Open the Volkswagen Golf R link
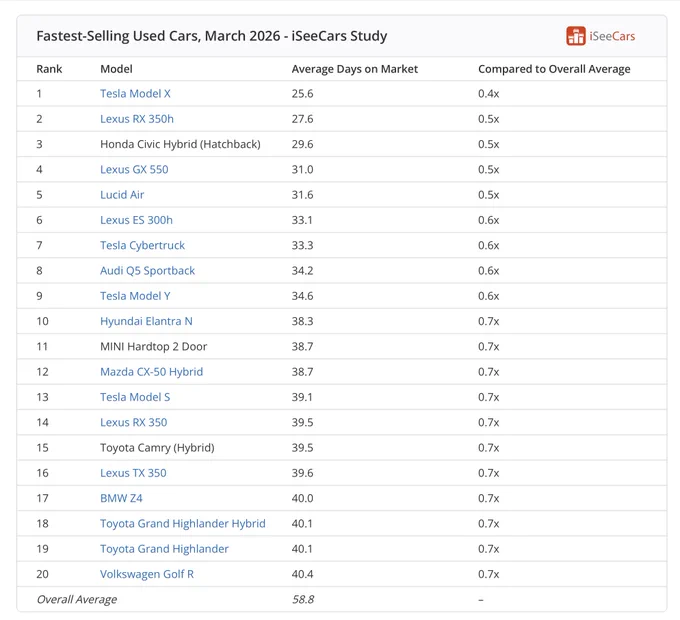The image size is (680, 620). tap(147, 574)
